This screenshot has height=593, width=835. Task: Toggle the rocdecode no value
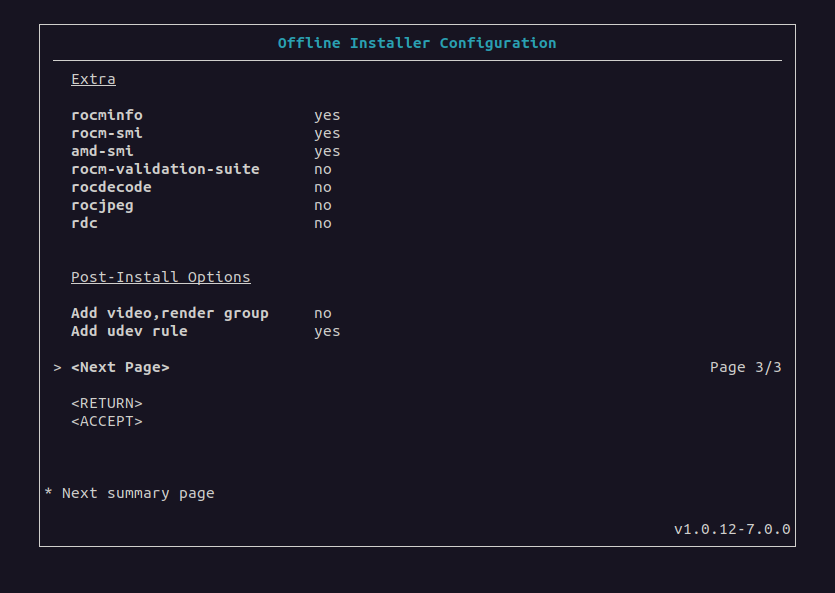(x=323, y=187)
